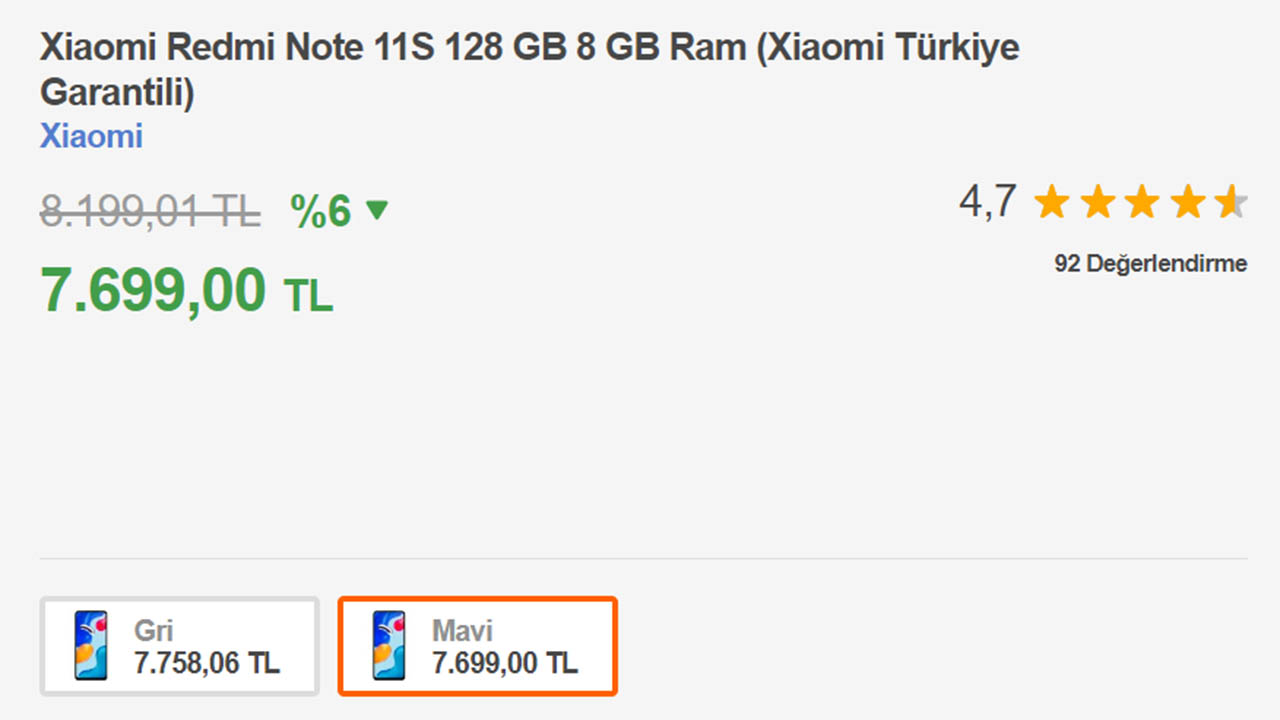Click the Gri variant phone thumbnail image
Image resolution: width=1280 pixels, height=720 pixels.
pos(91,645)
